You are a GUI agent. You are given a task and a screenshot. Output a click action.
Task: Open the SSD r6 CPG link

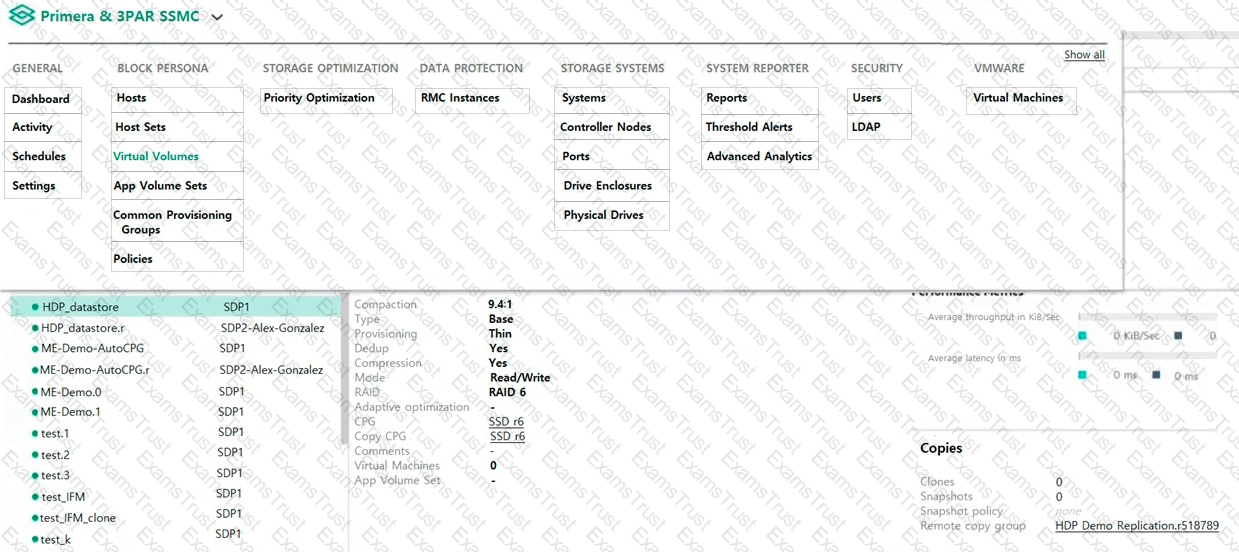tap(506, 422)
